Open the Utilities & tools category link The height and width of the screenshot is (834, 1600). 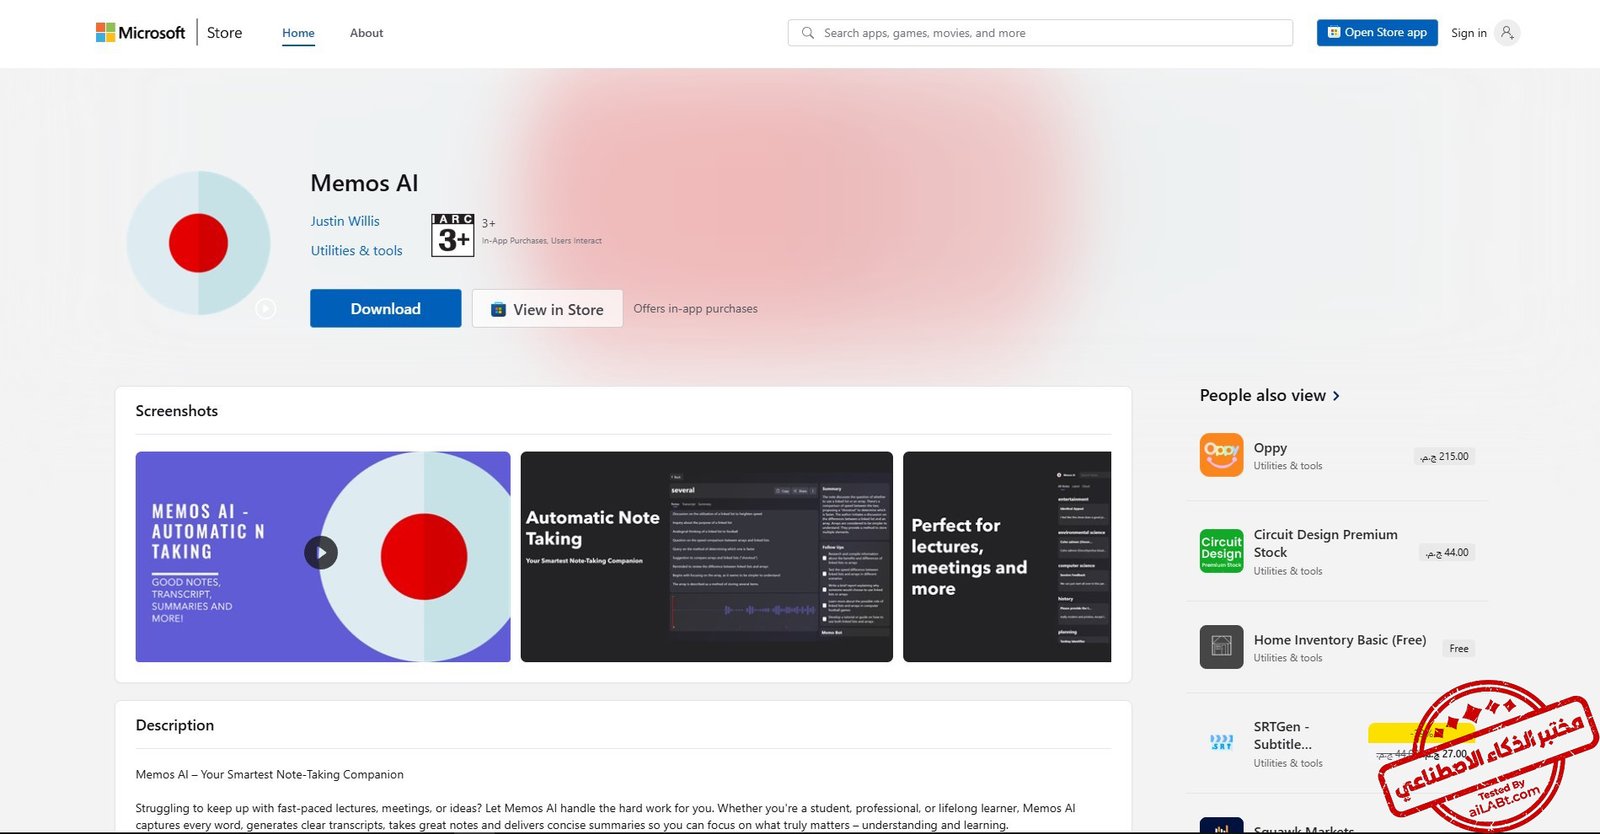356,251
